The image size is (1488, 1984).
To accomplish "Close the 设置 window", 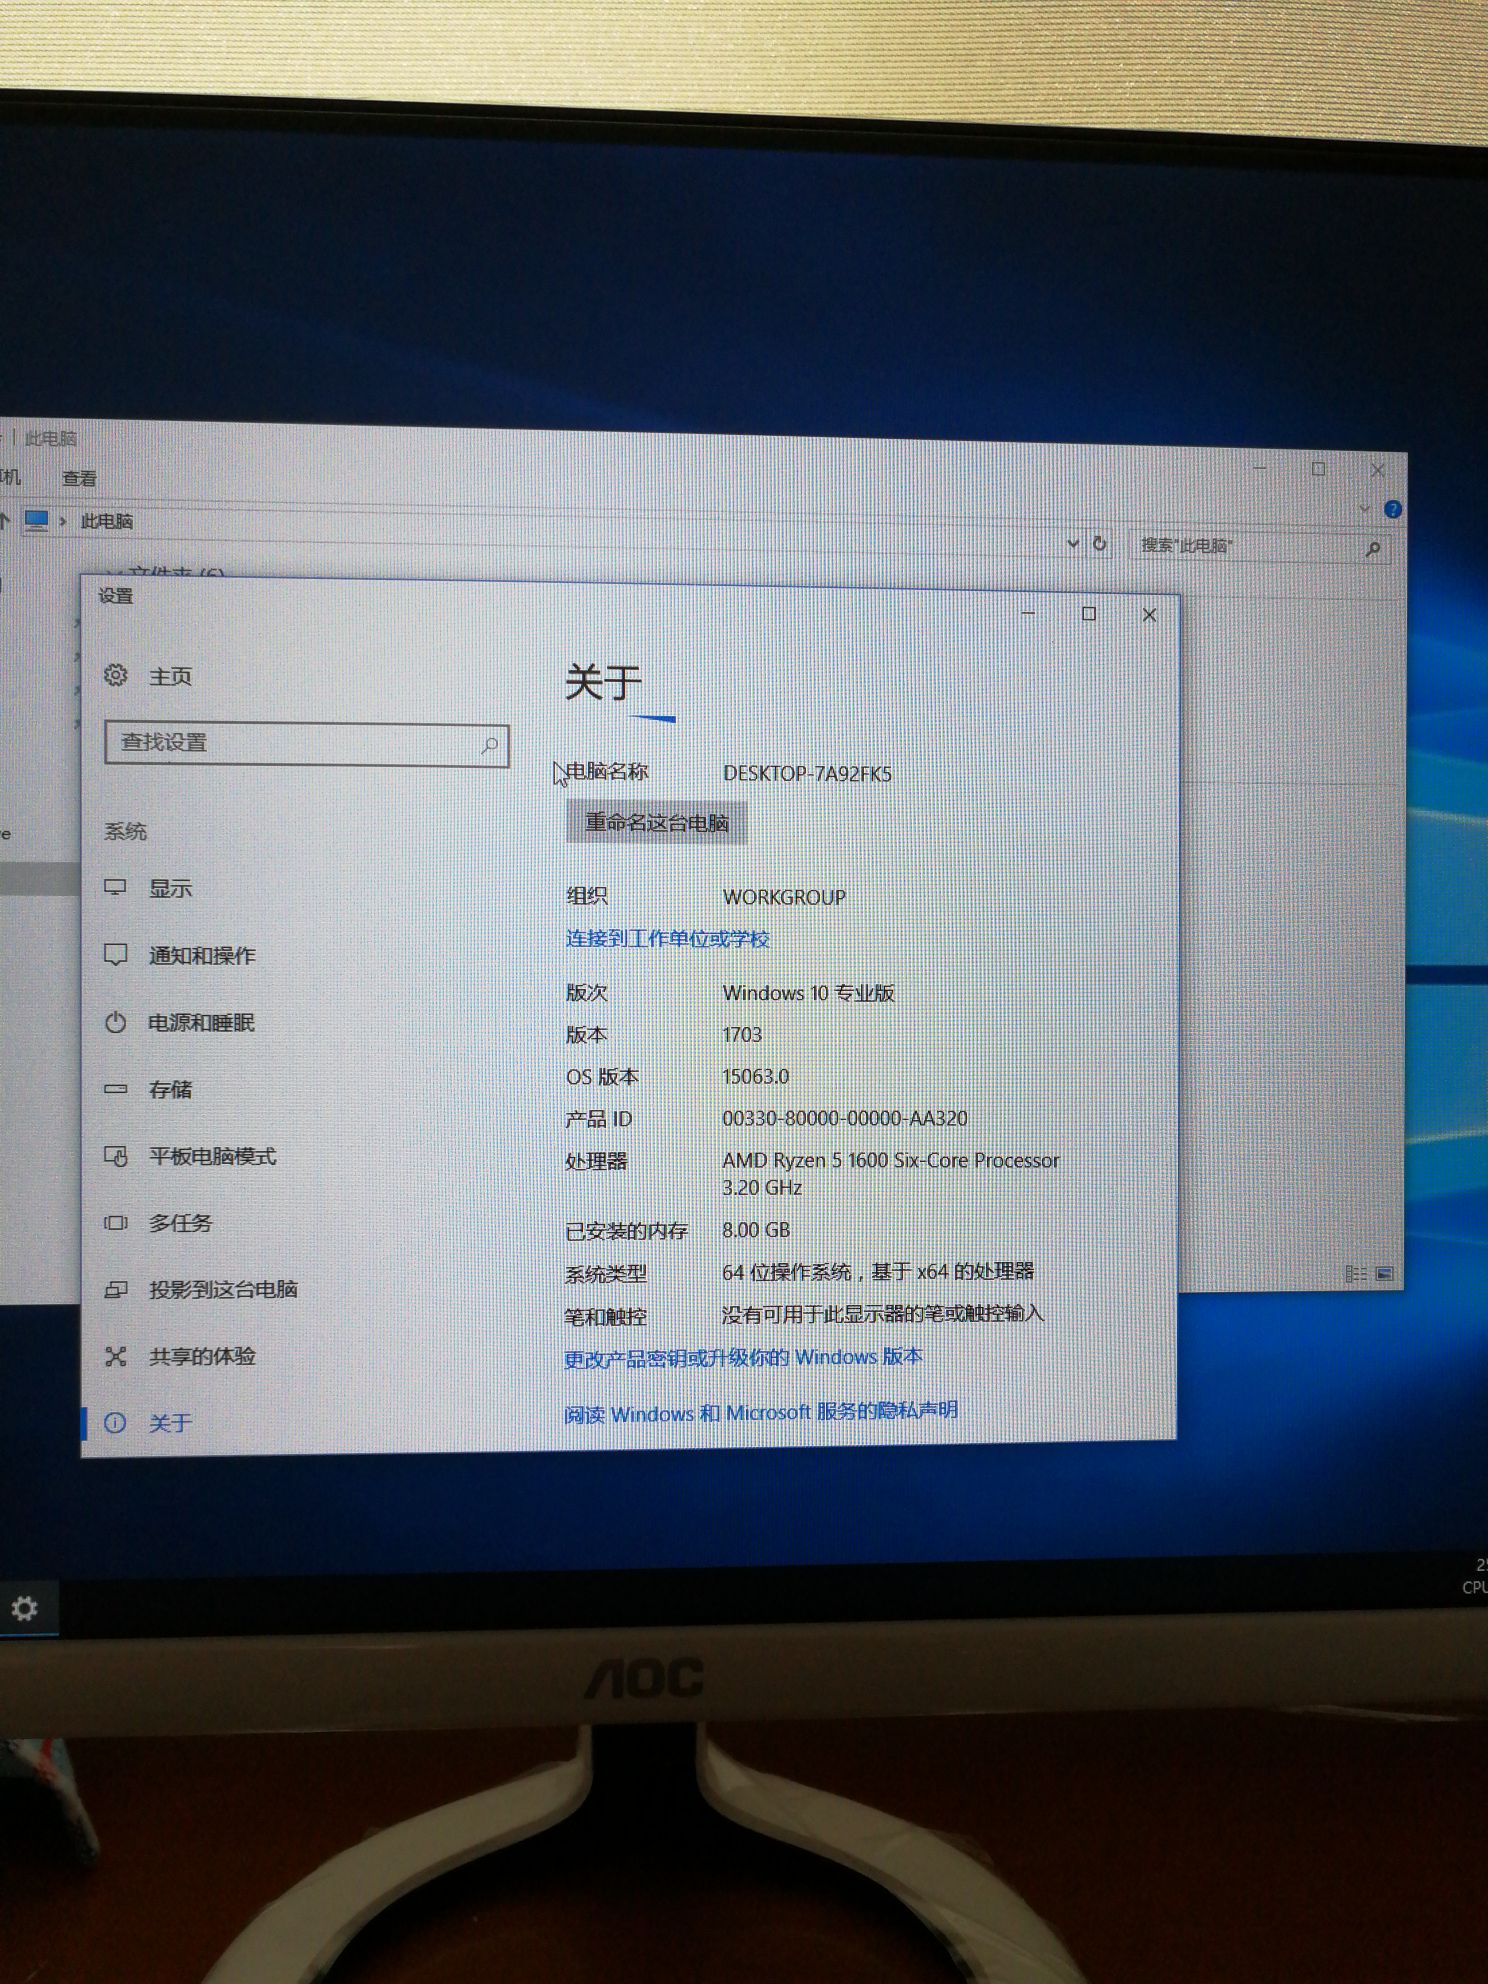I will (x=1149, y=615).
